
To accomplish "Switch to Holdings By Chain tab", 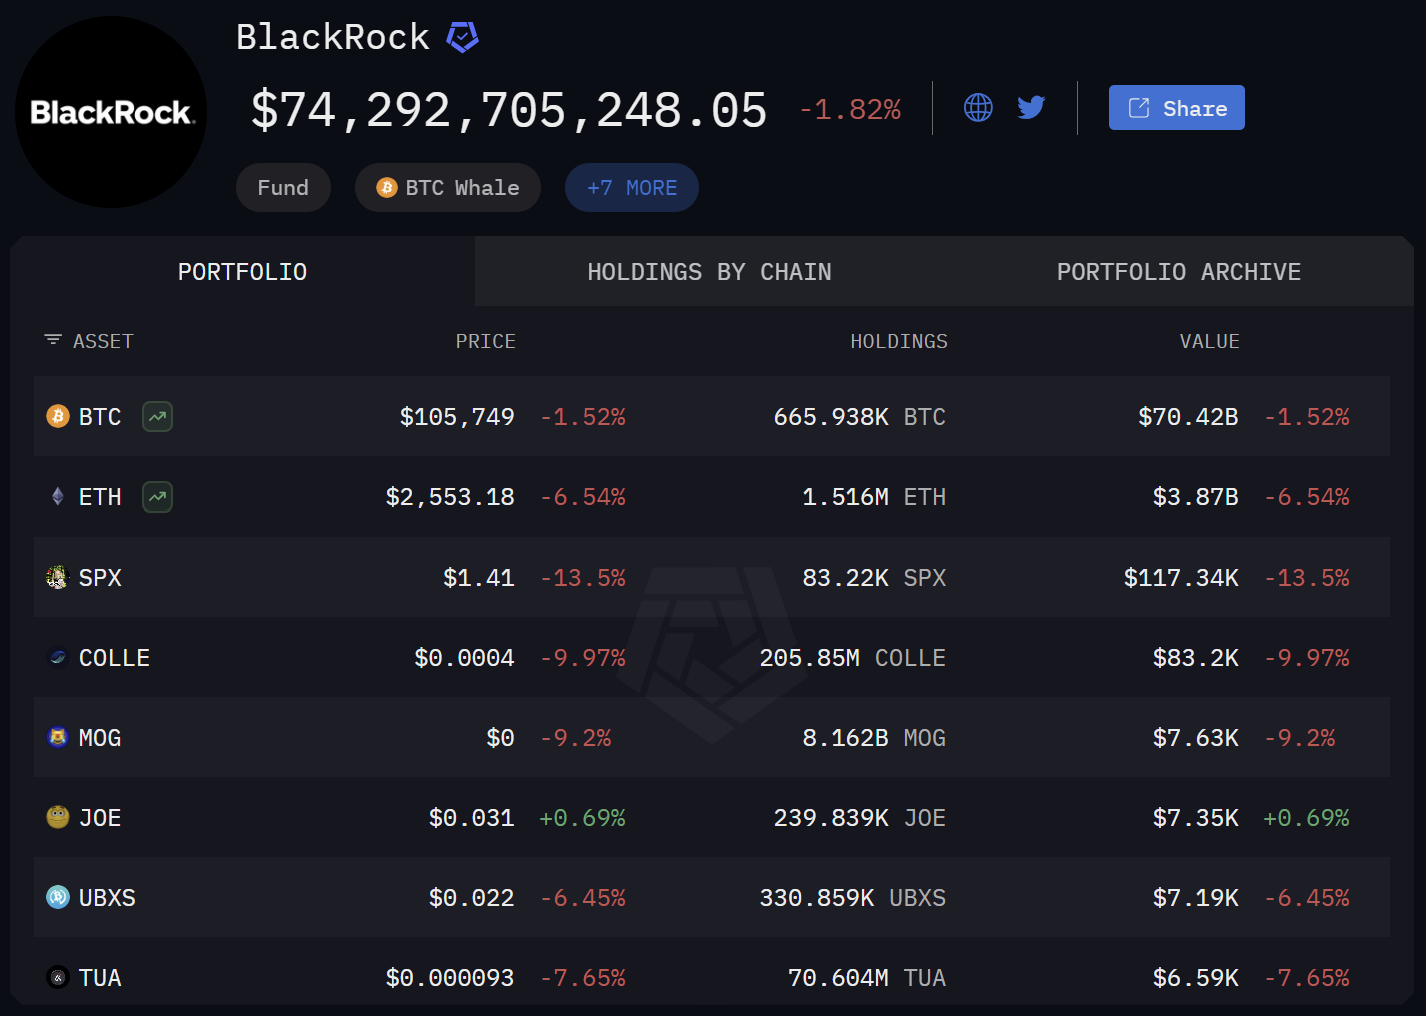I will point(709,272).
